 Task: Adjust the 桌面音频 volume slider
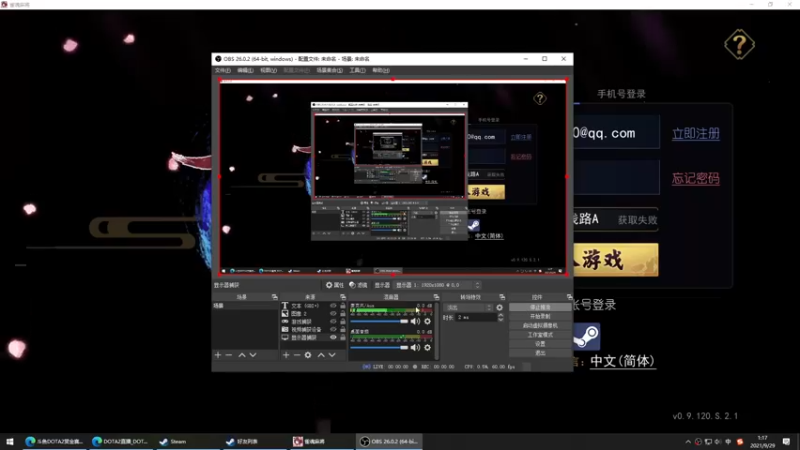(380, 347)
